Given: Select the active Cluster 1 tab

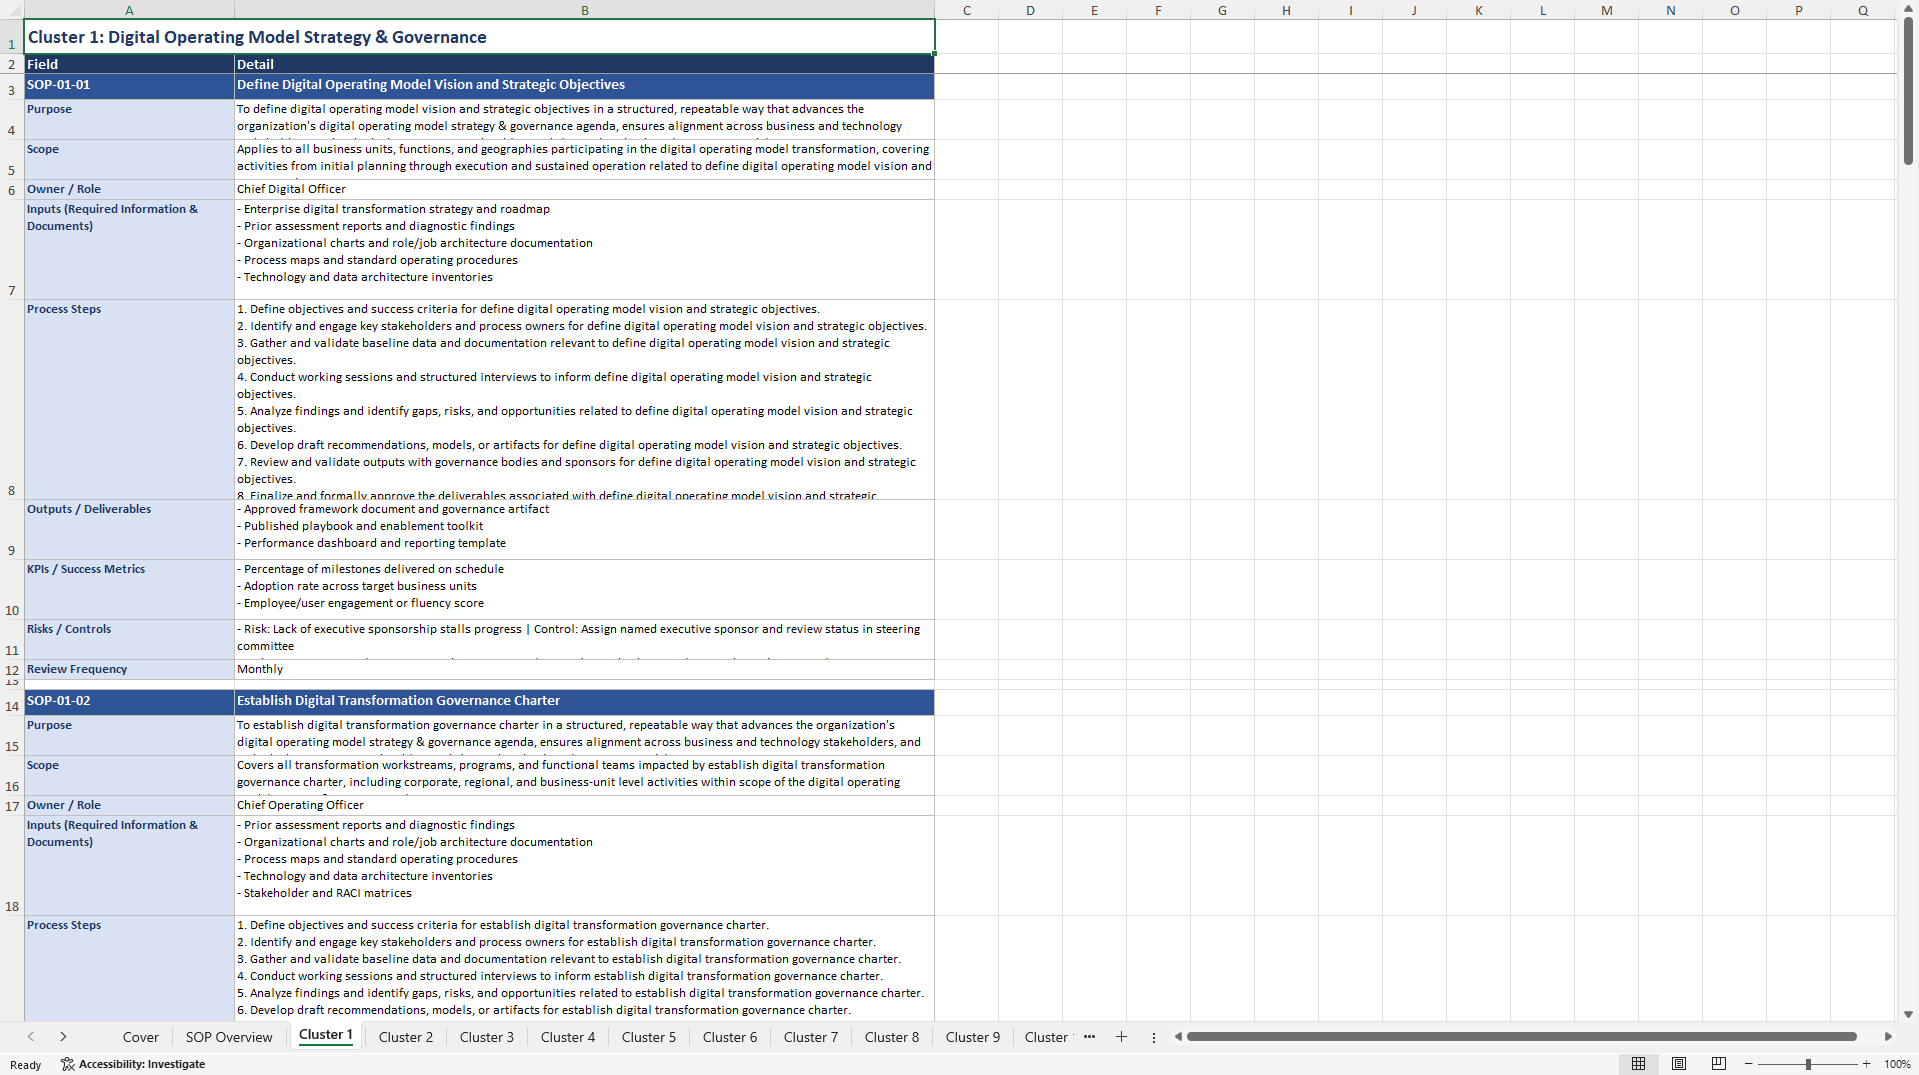Looking at the screenshot, I should click(x=326, y=1035).
